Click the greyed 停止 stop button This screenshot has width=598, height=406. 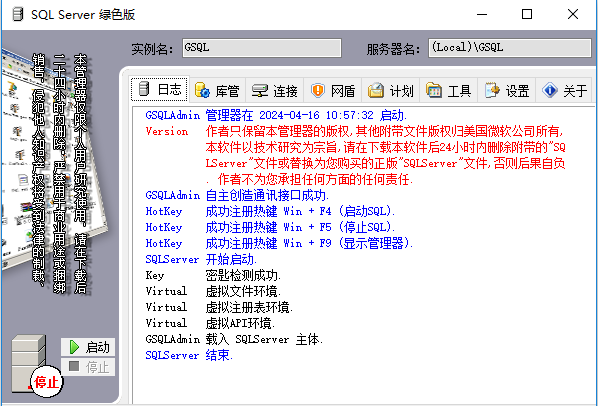(x=88, y=367)
